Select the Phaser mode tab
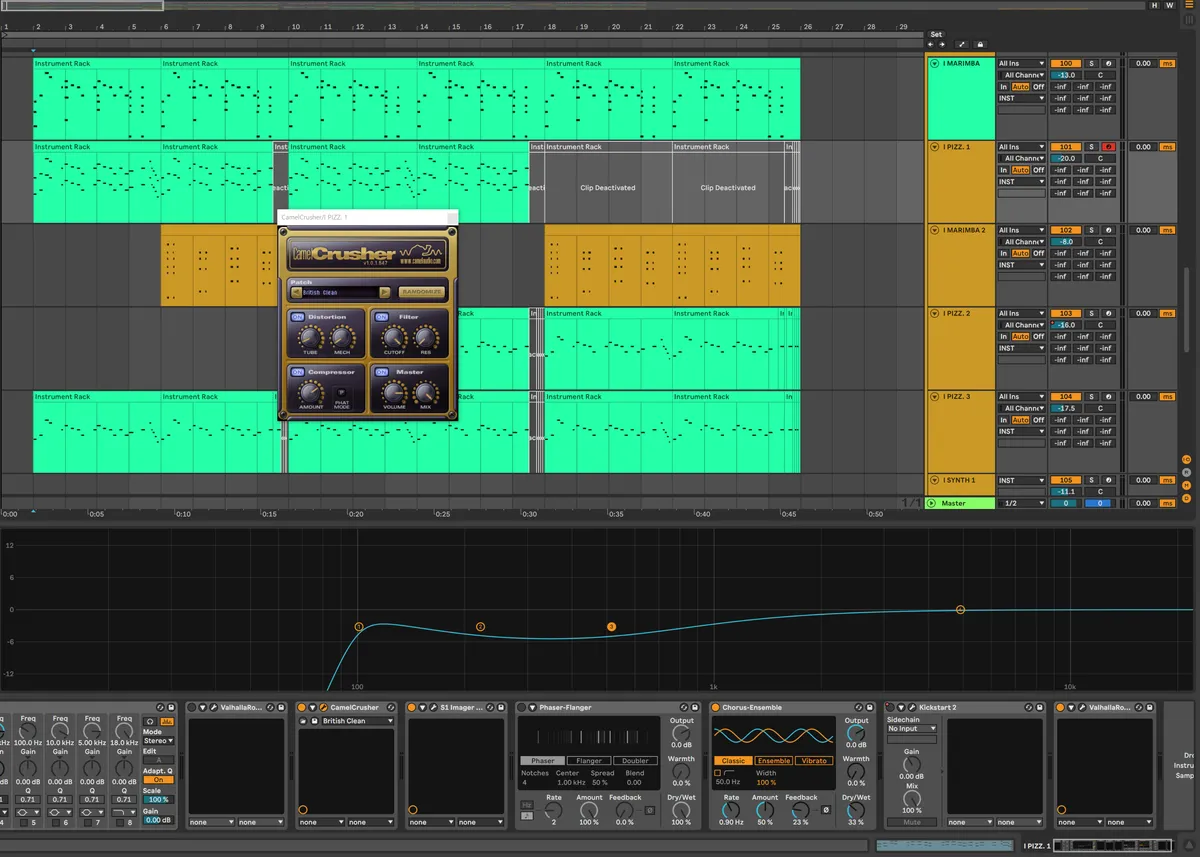1200x857 pixels. coord(543,761)
